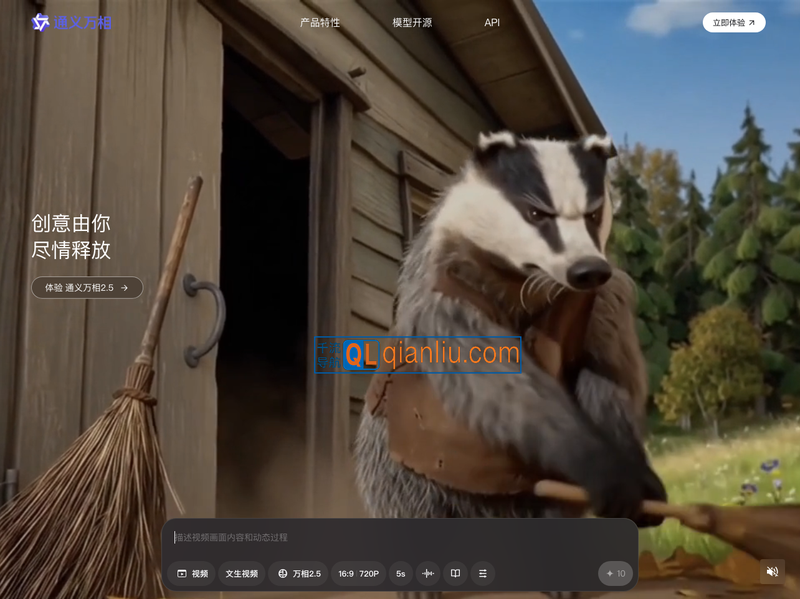This screenshot has height=599, width=800.
Task: Expand the 文生视频 generation type dropdown
Action: pyautogui.click(x=241, y=574)
